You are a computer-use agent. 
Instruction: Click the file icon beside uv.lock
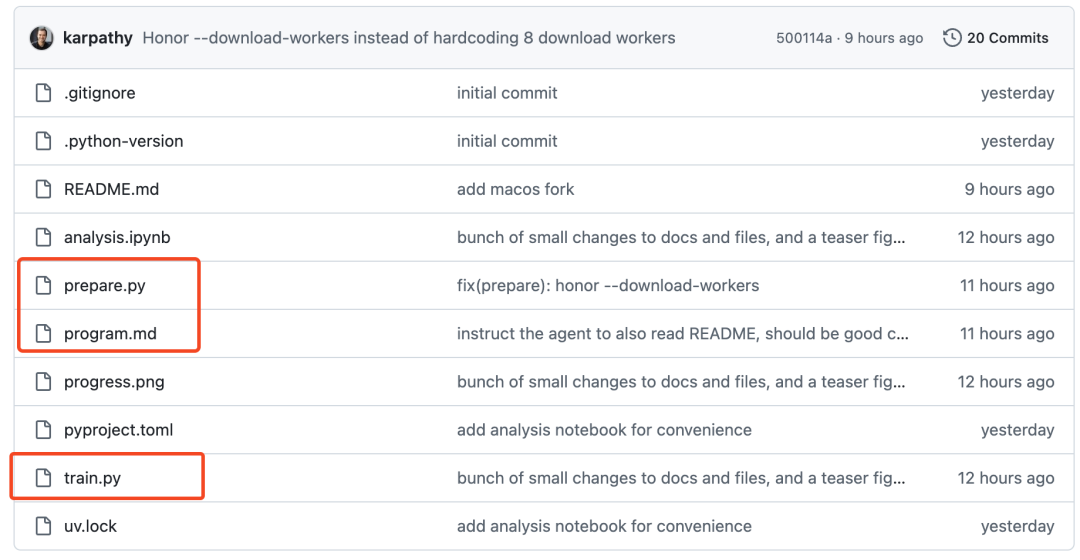(x=43, y=526)
